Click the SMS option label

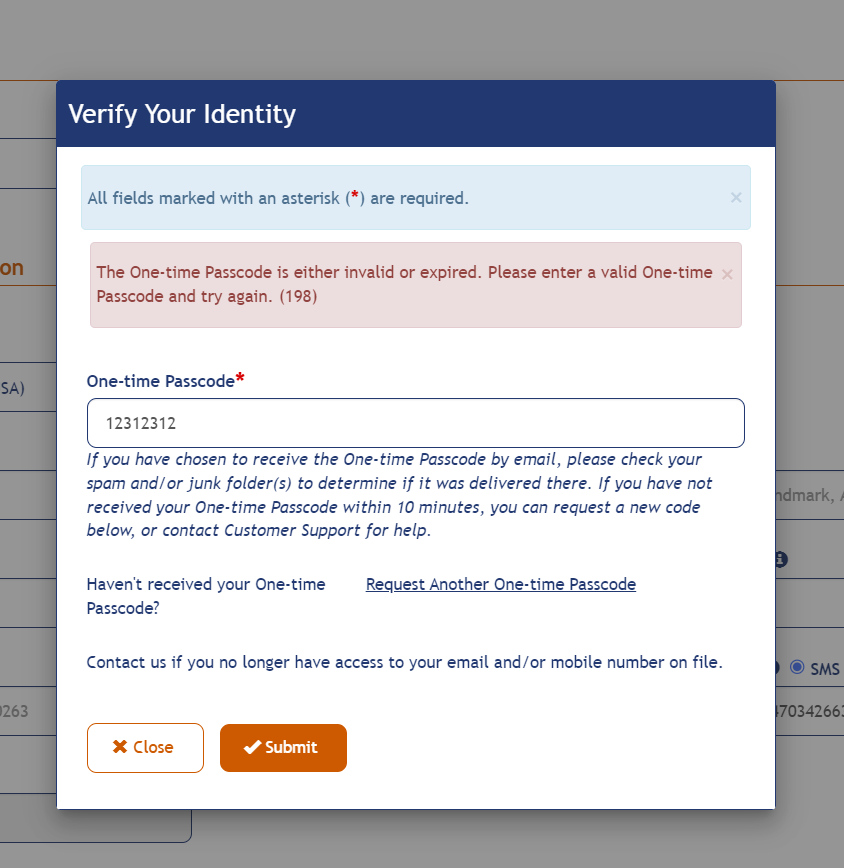825,668
